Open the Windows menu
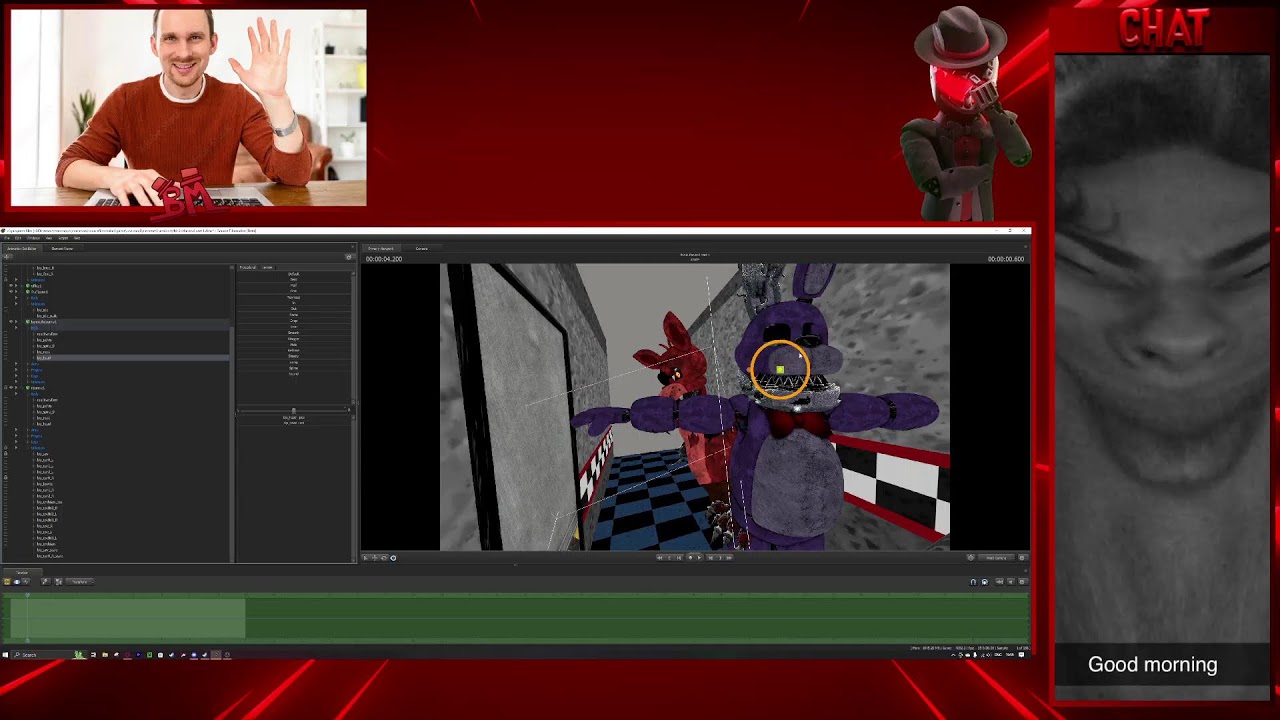This screenshot has height=720, width=1280. tap(33, 238)
